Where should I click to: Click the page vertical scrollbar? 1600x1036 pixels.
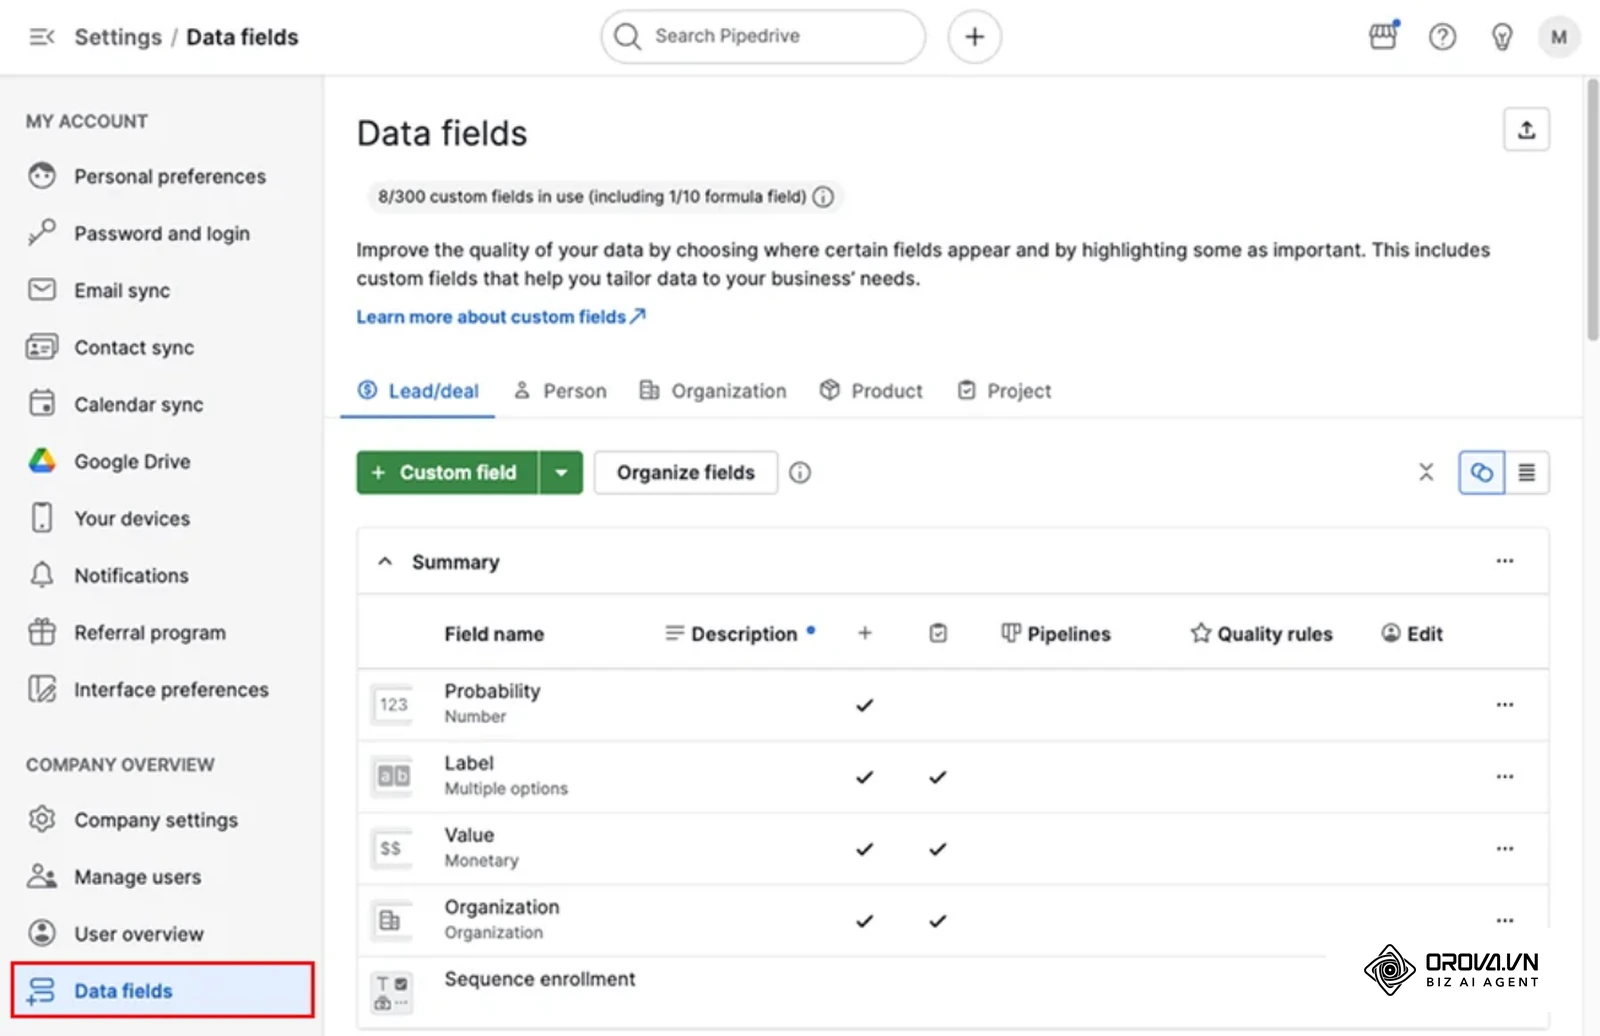(1592, 210)
